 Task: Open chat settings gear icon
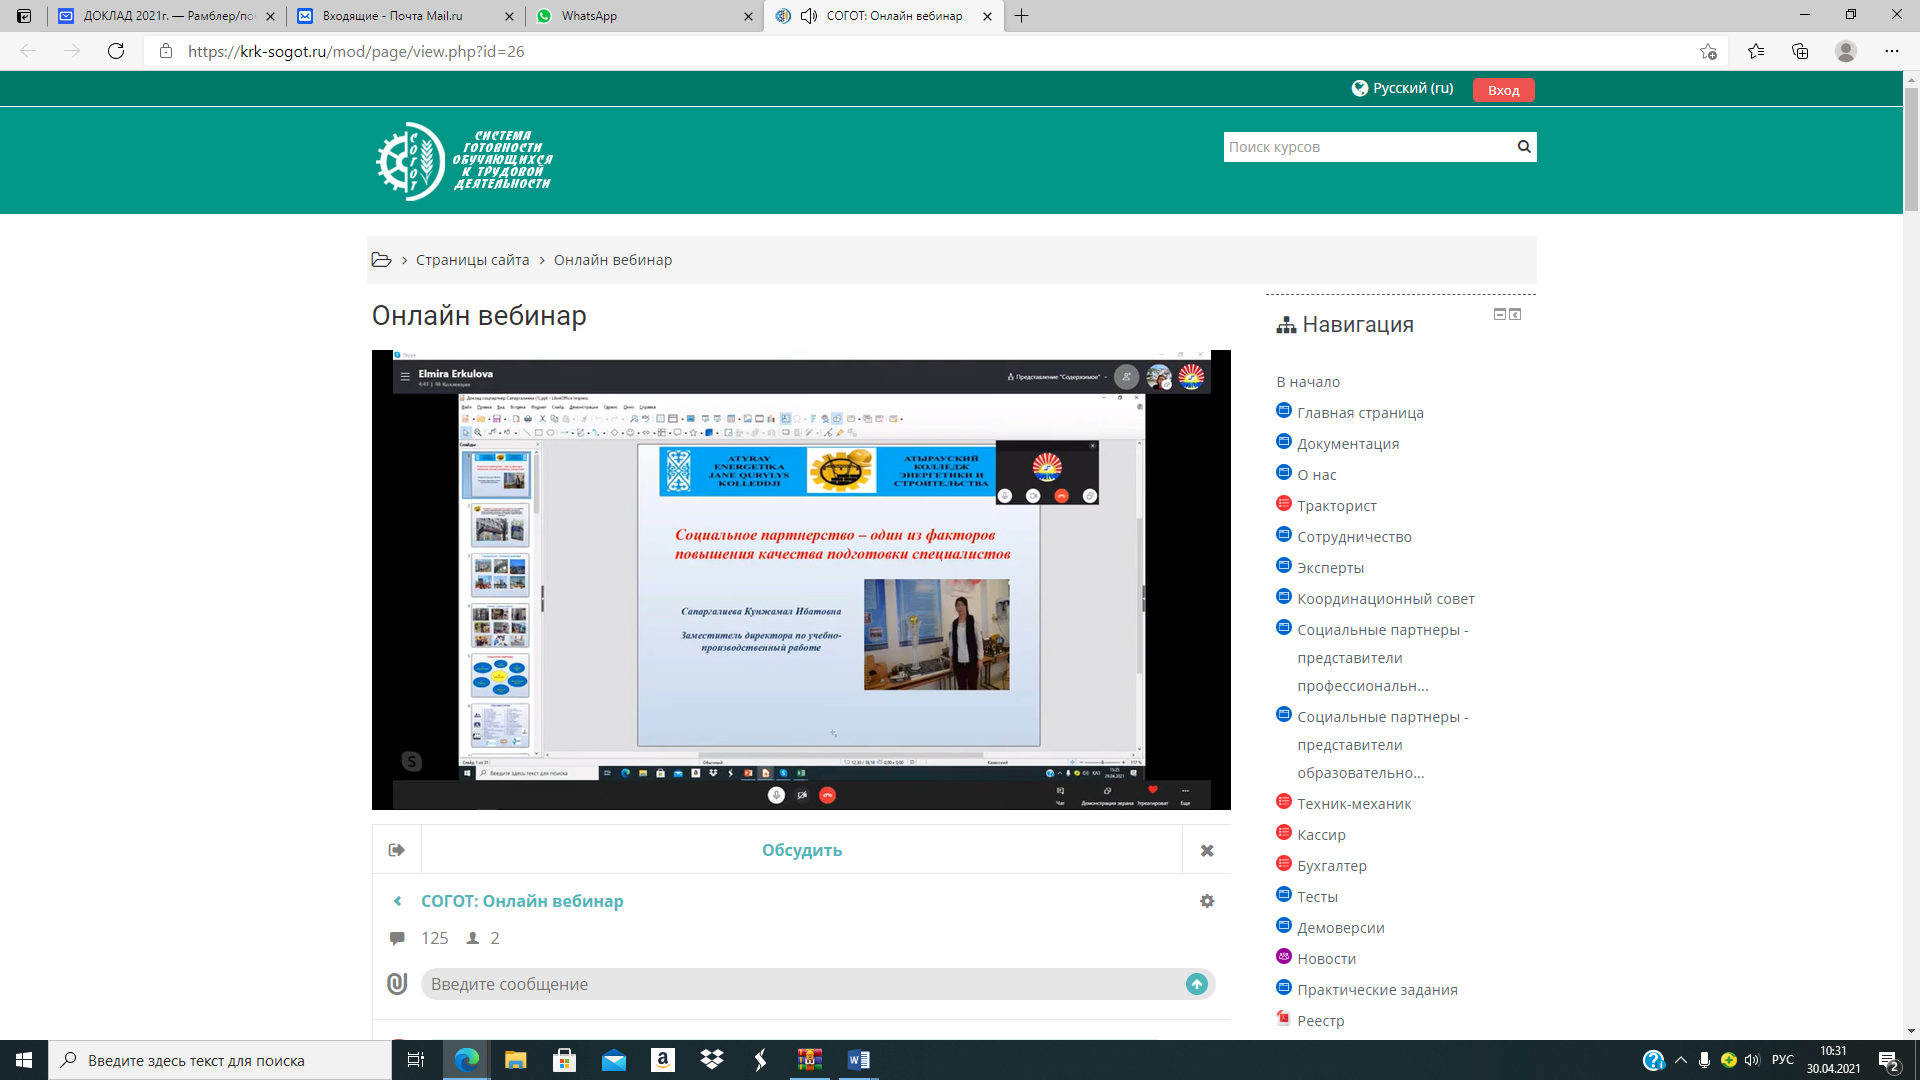[x=1207, y=901]
